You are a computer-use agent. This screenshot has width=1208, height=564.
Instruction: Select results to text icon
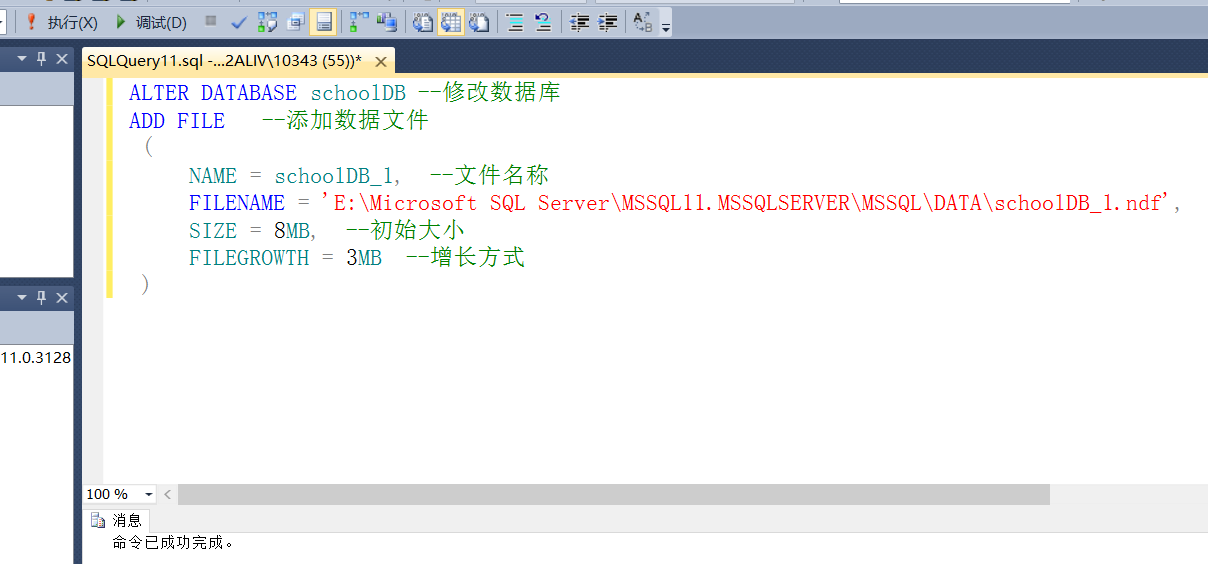click(x=423, y=22)
